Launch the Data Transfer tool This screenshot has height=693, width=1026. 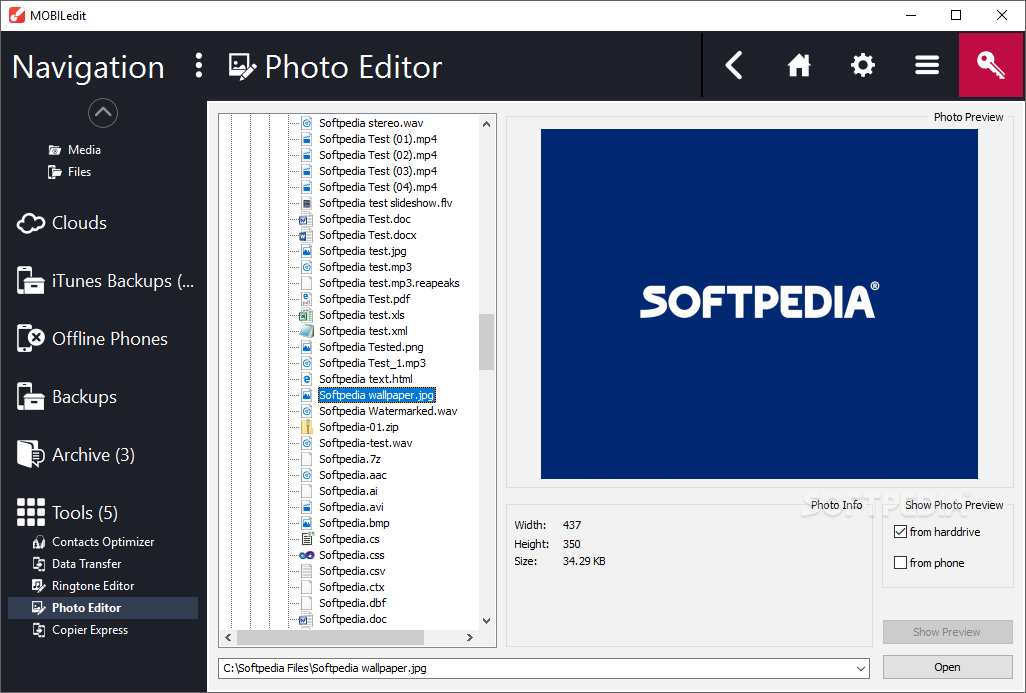click(87, 564)
